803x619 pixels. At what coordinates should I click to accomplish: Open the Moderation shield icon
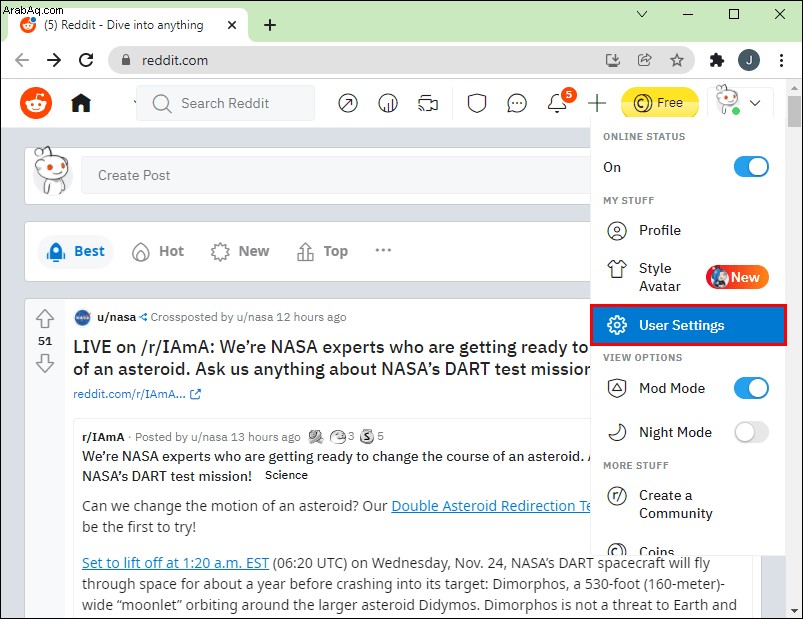(477, 103)
